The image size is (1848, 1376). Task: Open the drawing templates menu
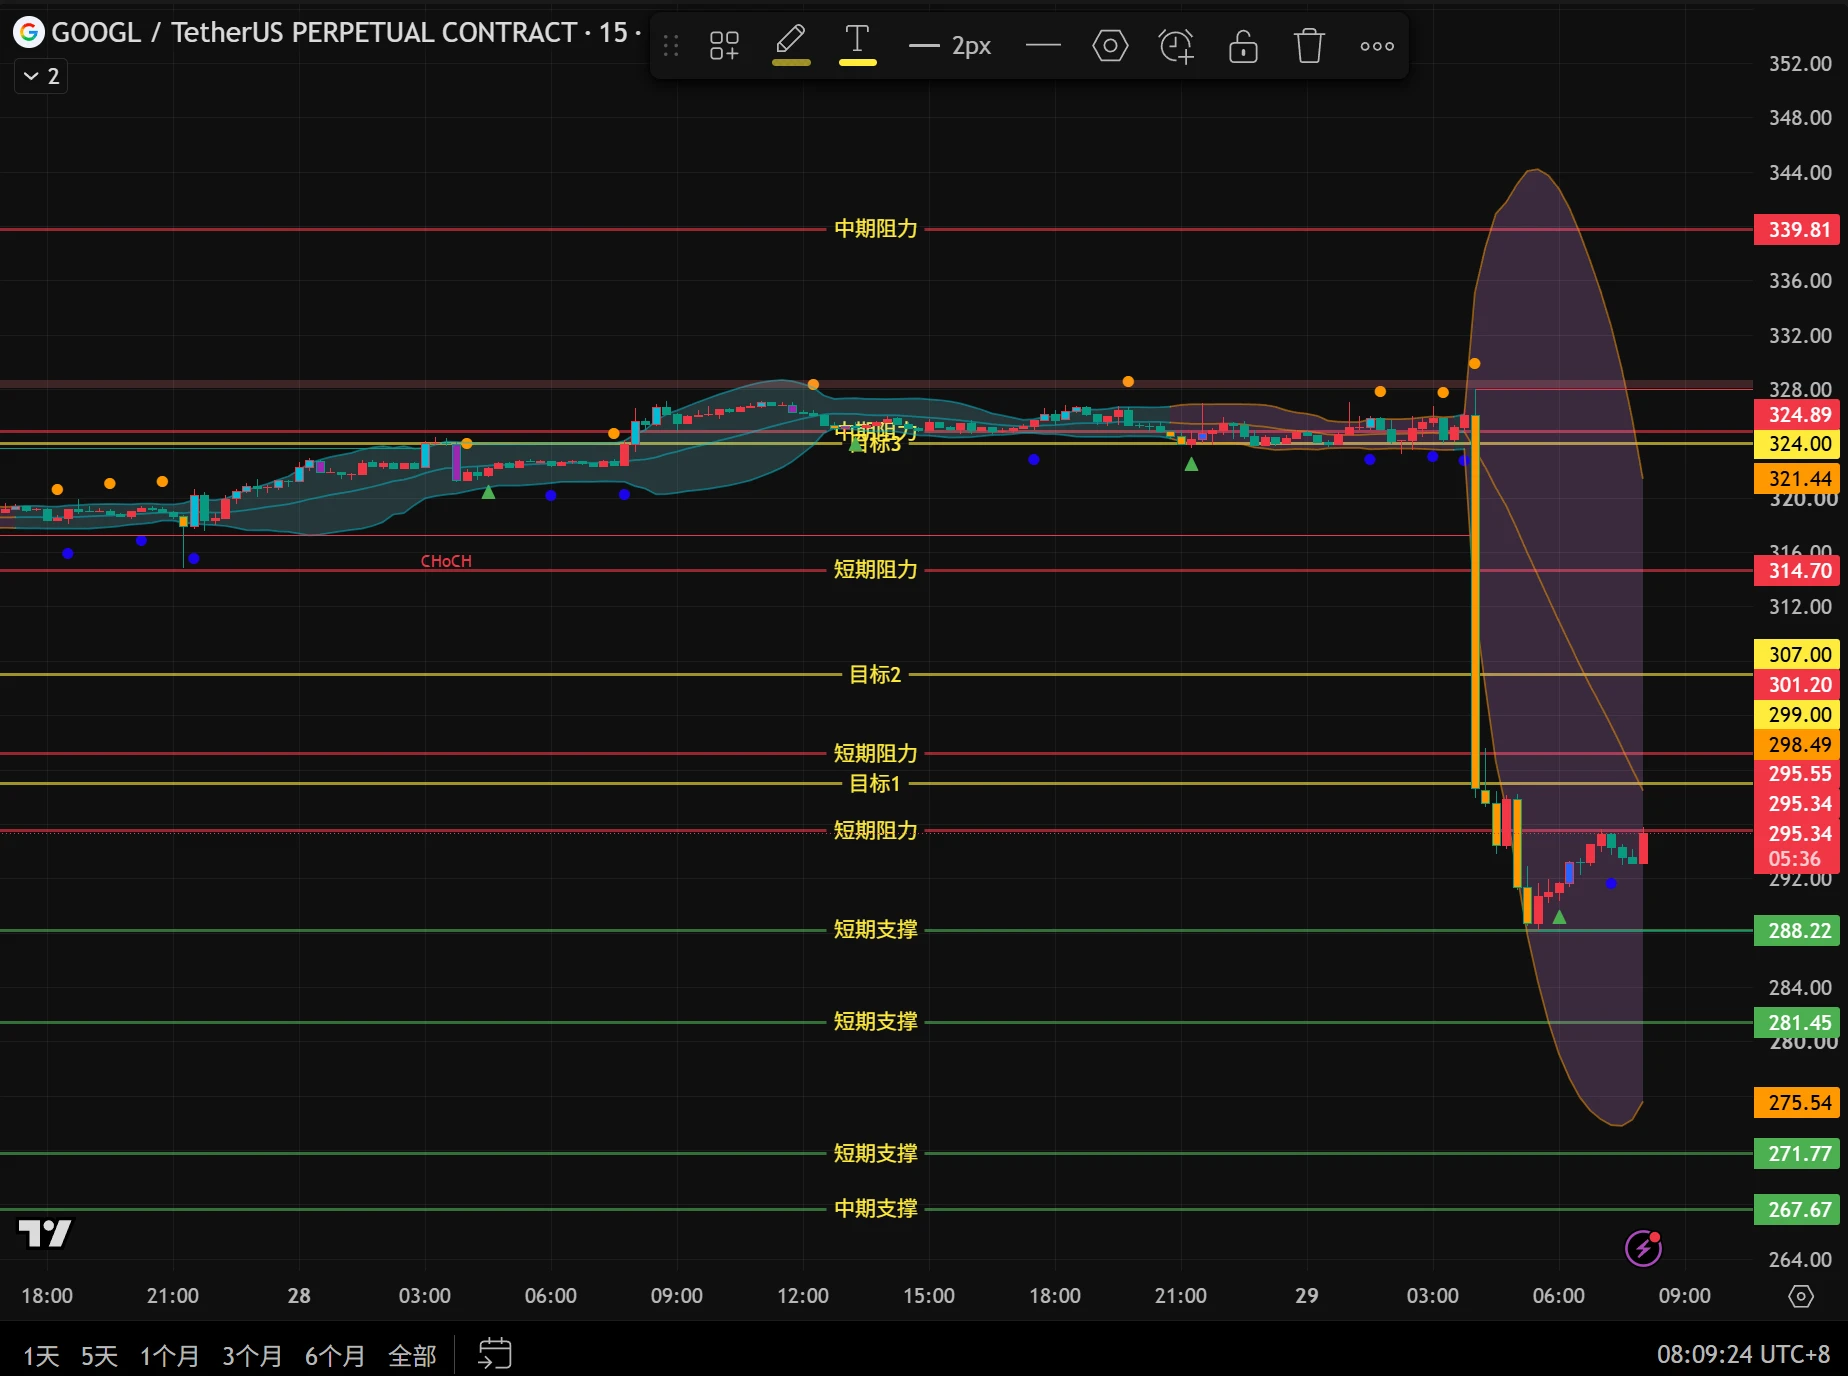click(x=724, y=46)
